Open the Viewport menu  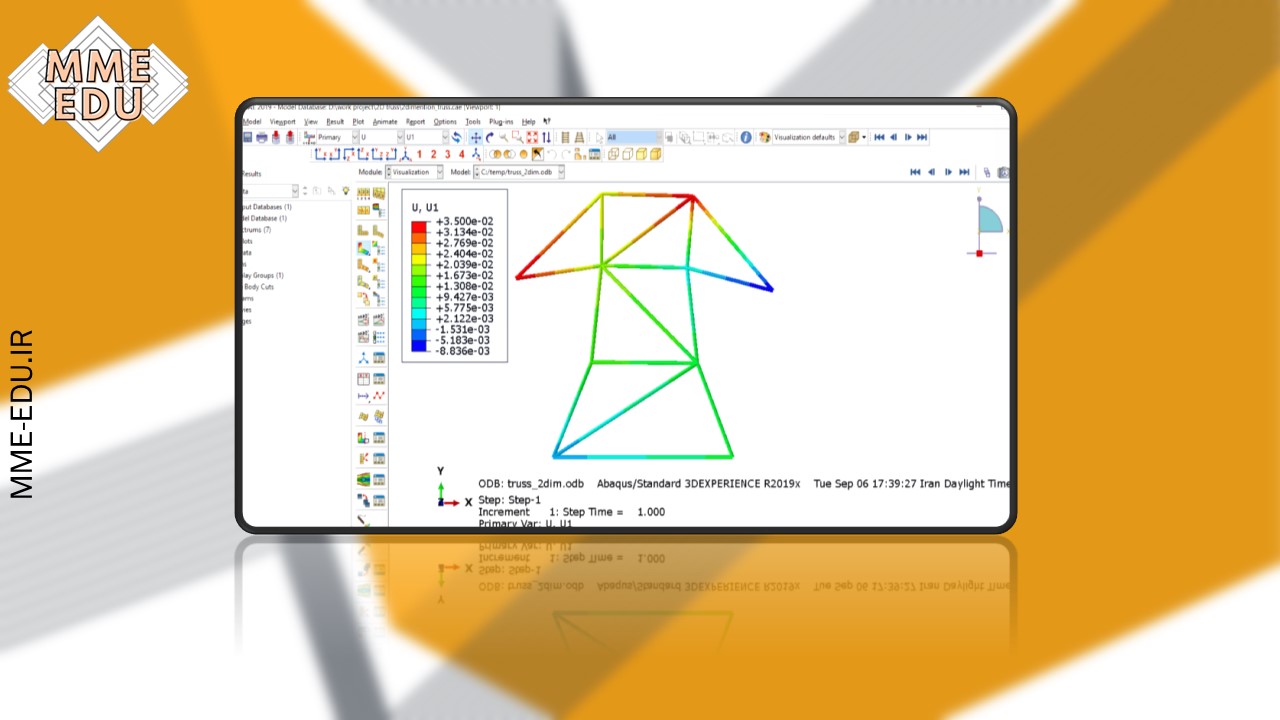283,121
